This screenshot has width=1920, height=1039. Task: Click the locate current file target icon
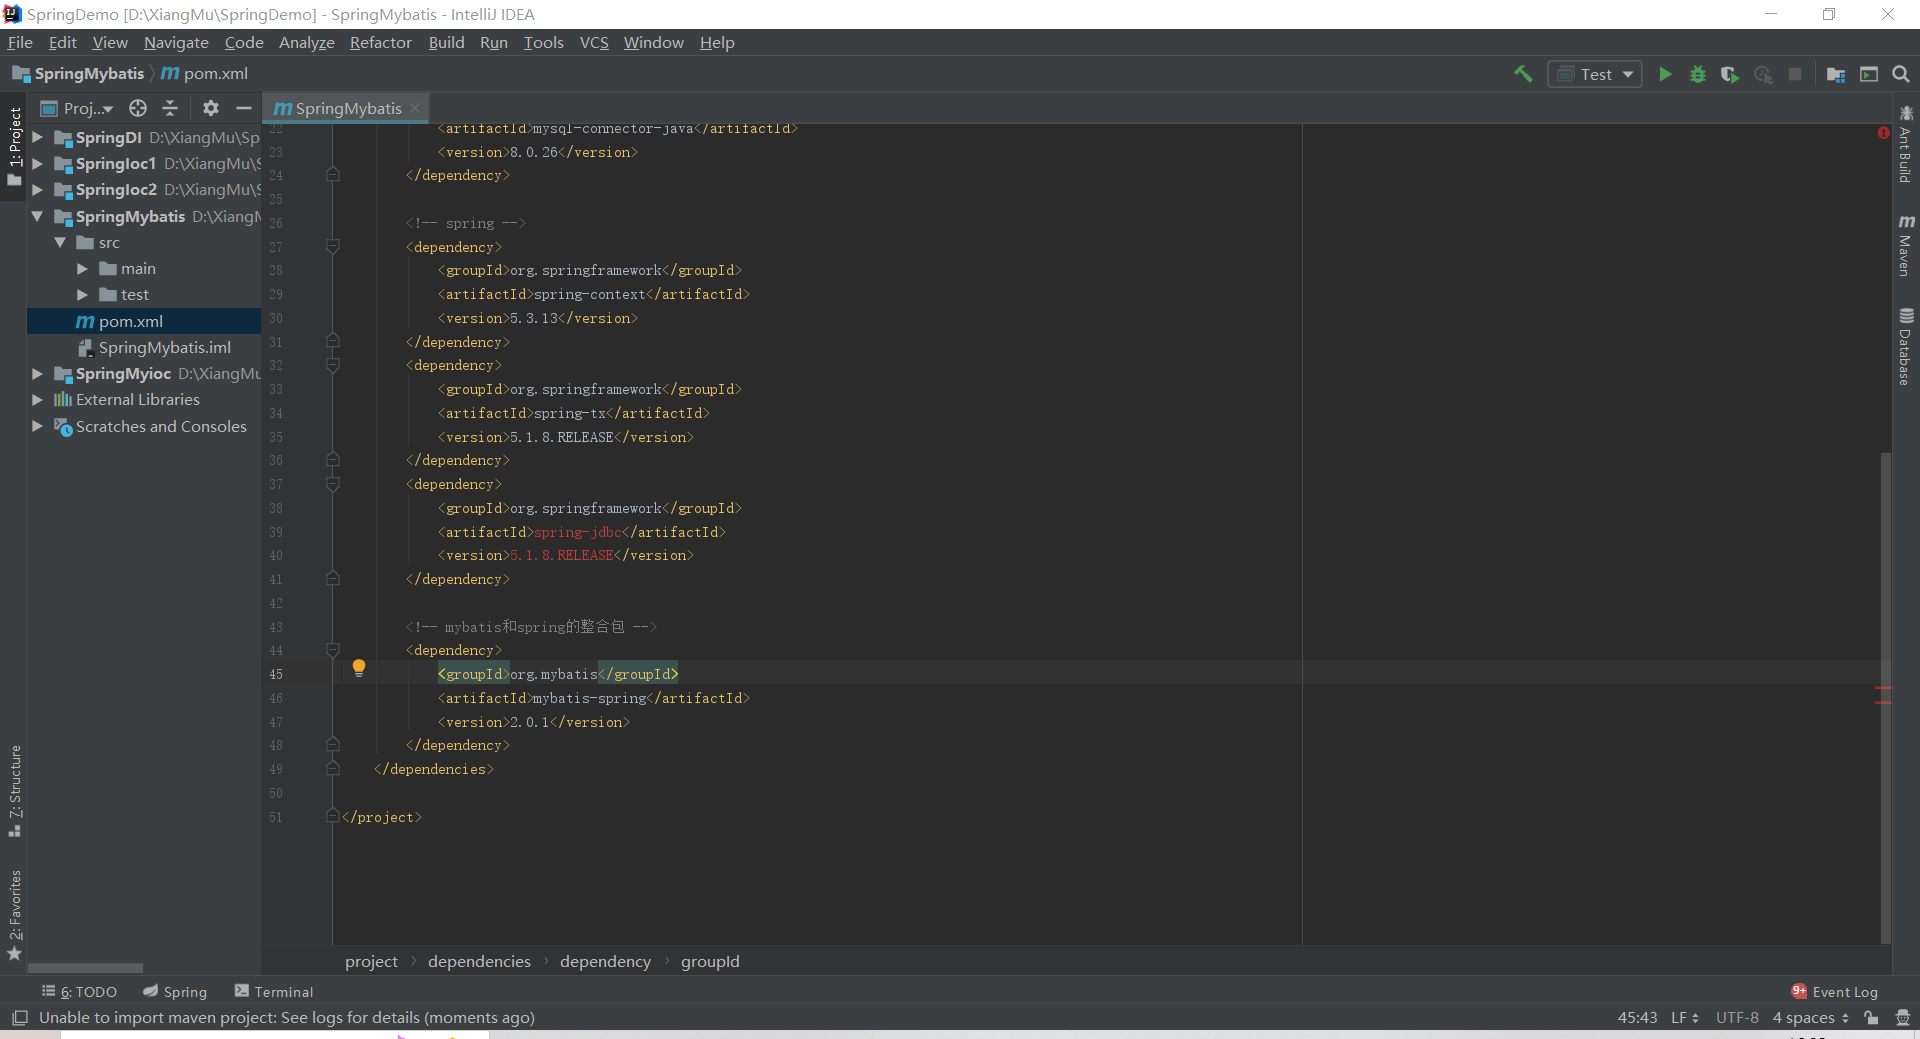coord(138,108)
